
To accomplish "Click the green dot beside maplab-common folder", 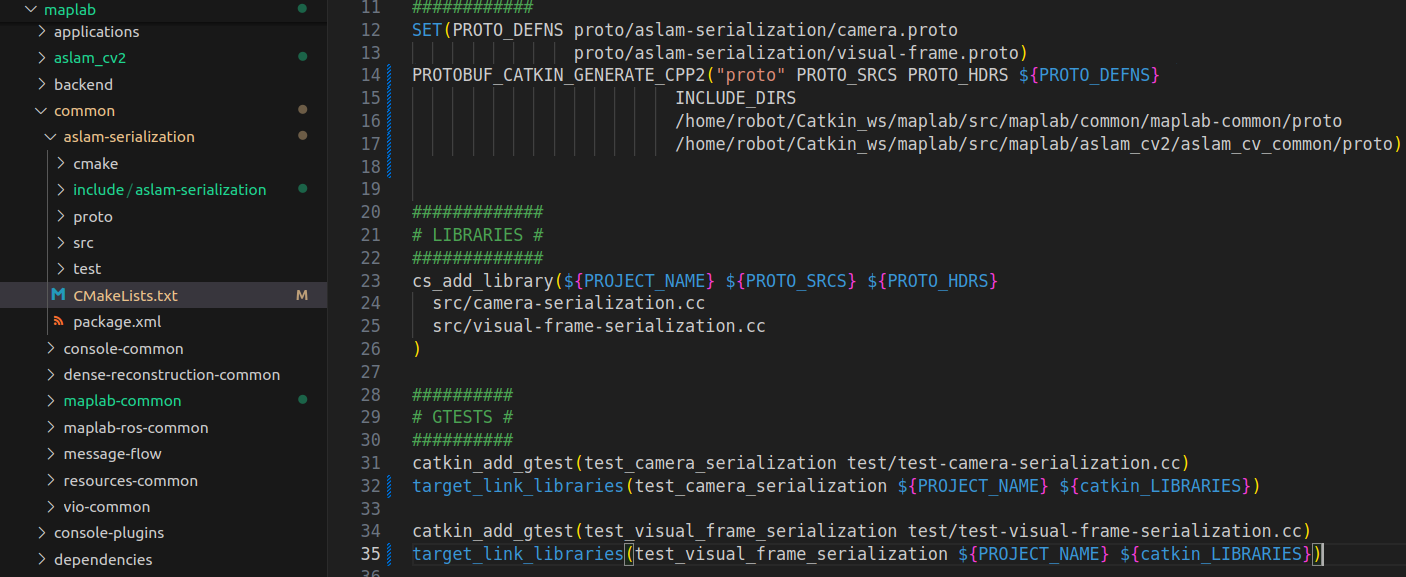I will click(x=301, y=400).
